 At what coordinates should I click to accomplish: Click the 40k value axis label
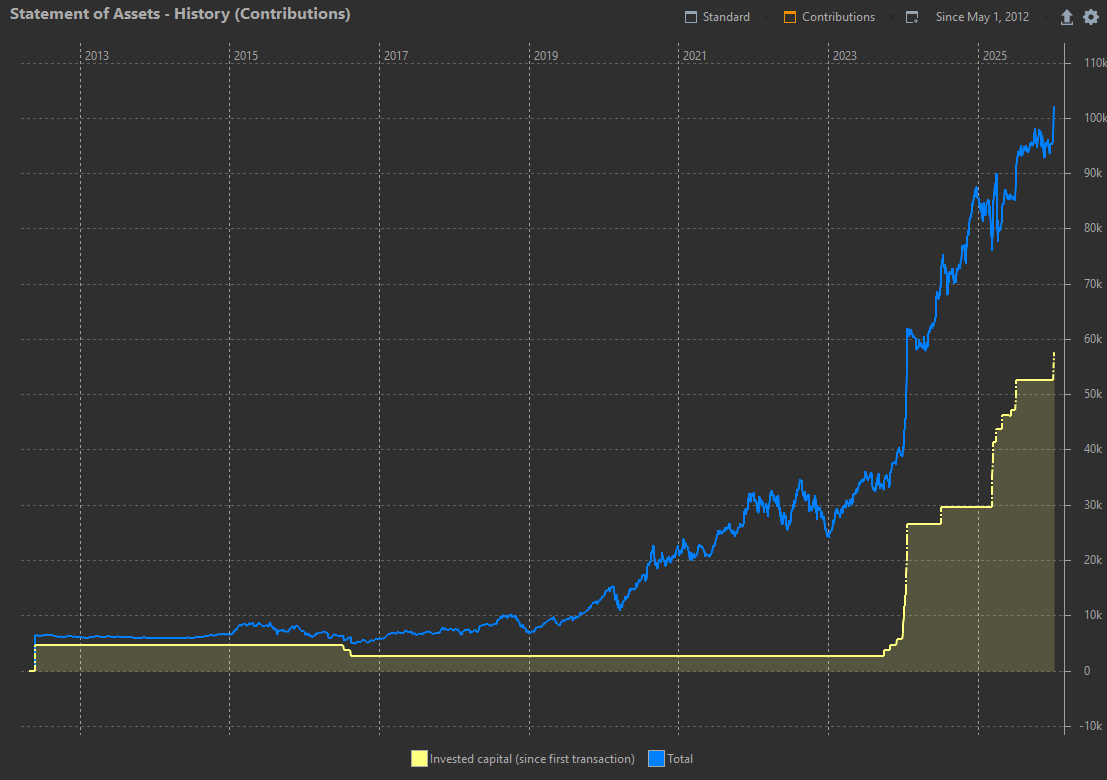coord(1094,449)
